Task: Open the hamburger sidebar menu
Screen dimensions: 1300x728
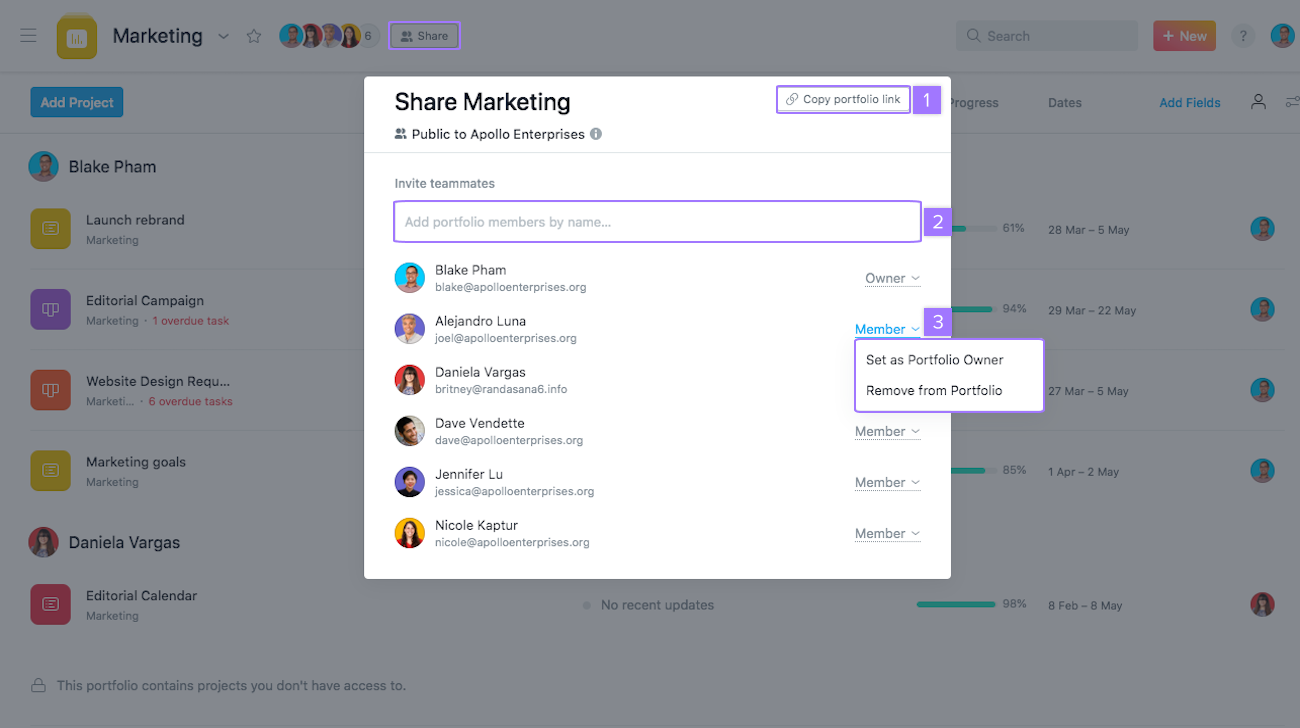Action: (28, 36)
